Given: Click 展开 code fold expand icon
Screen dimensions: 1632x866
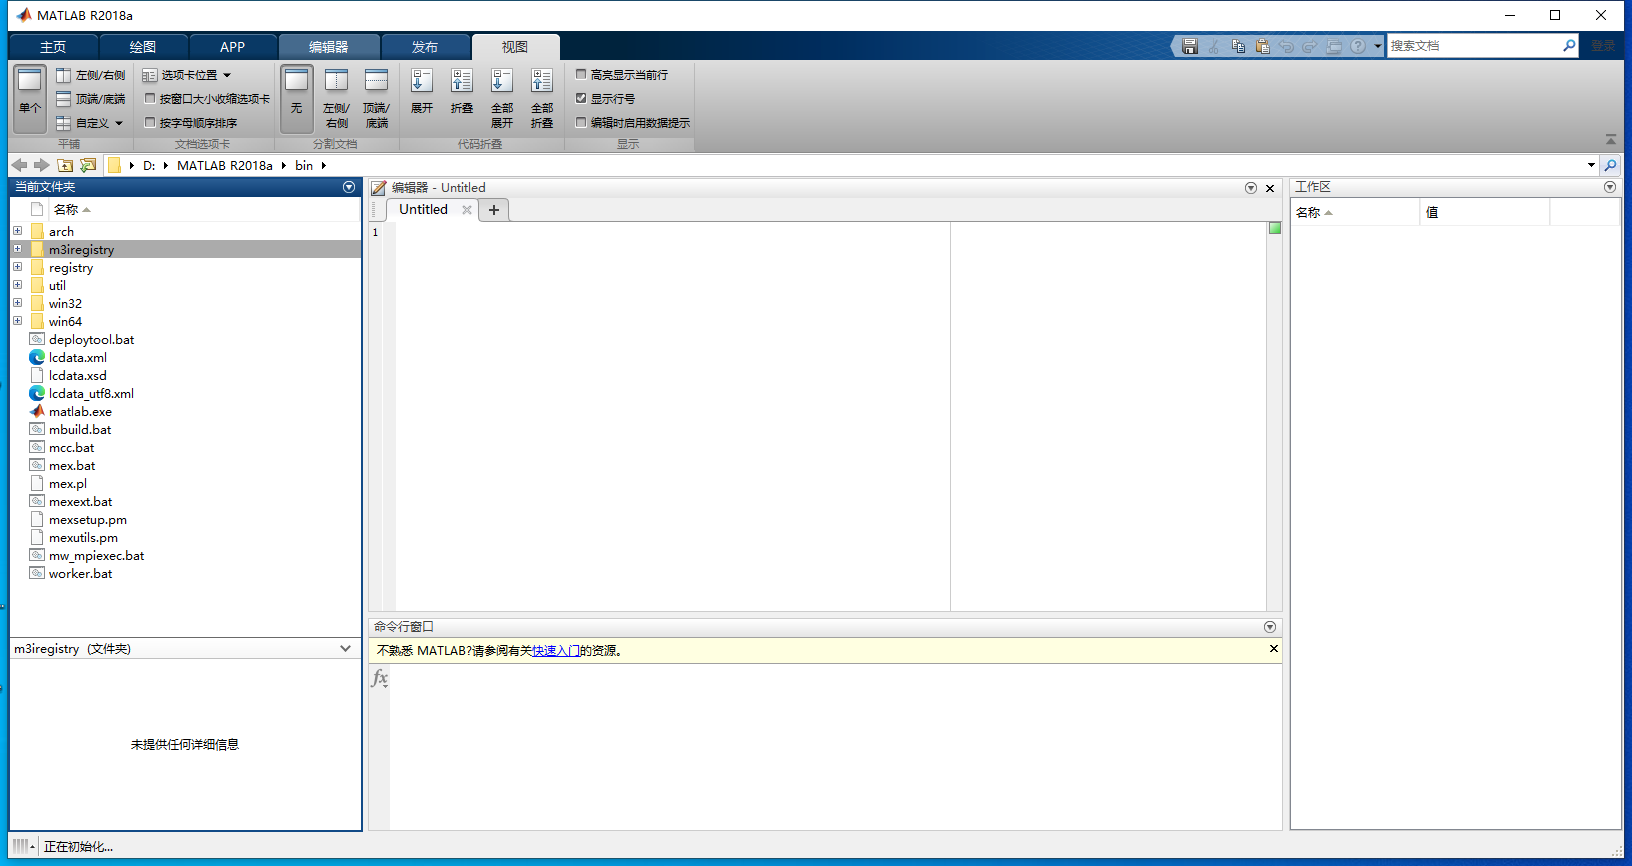Looking at the screenshot, I should point(422,92).
